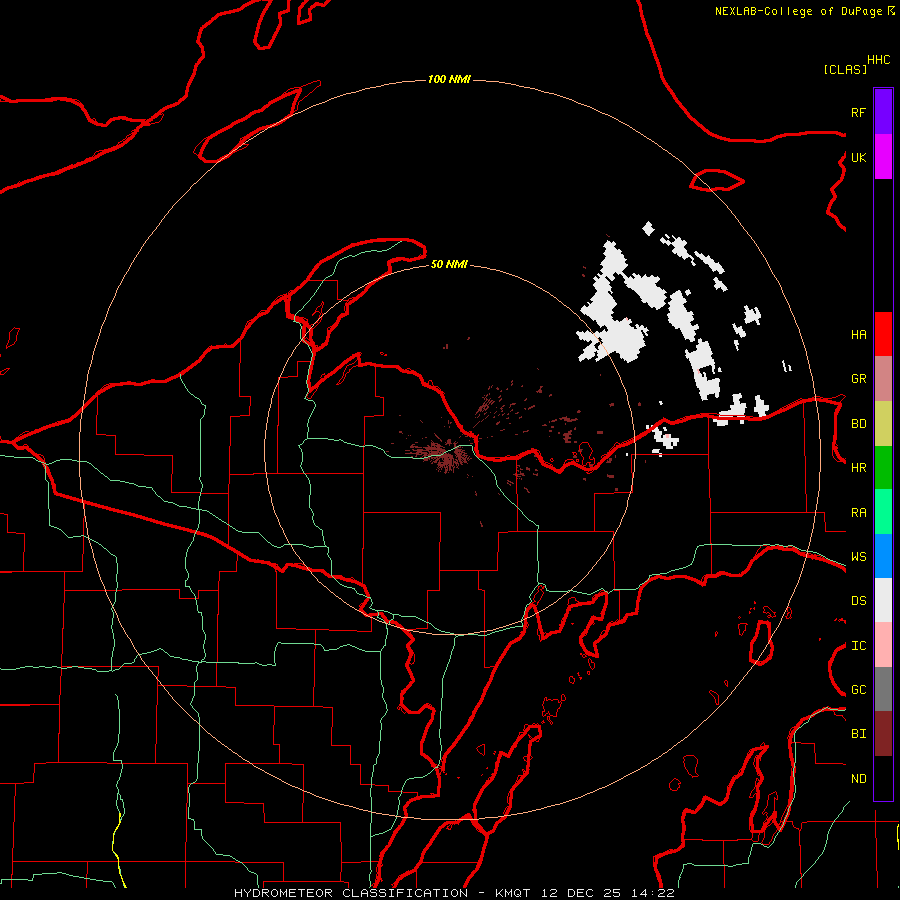Click the 'GC' legend label
This screenshot has width=900, height=900.
859,690
